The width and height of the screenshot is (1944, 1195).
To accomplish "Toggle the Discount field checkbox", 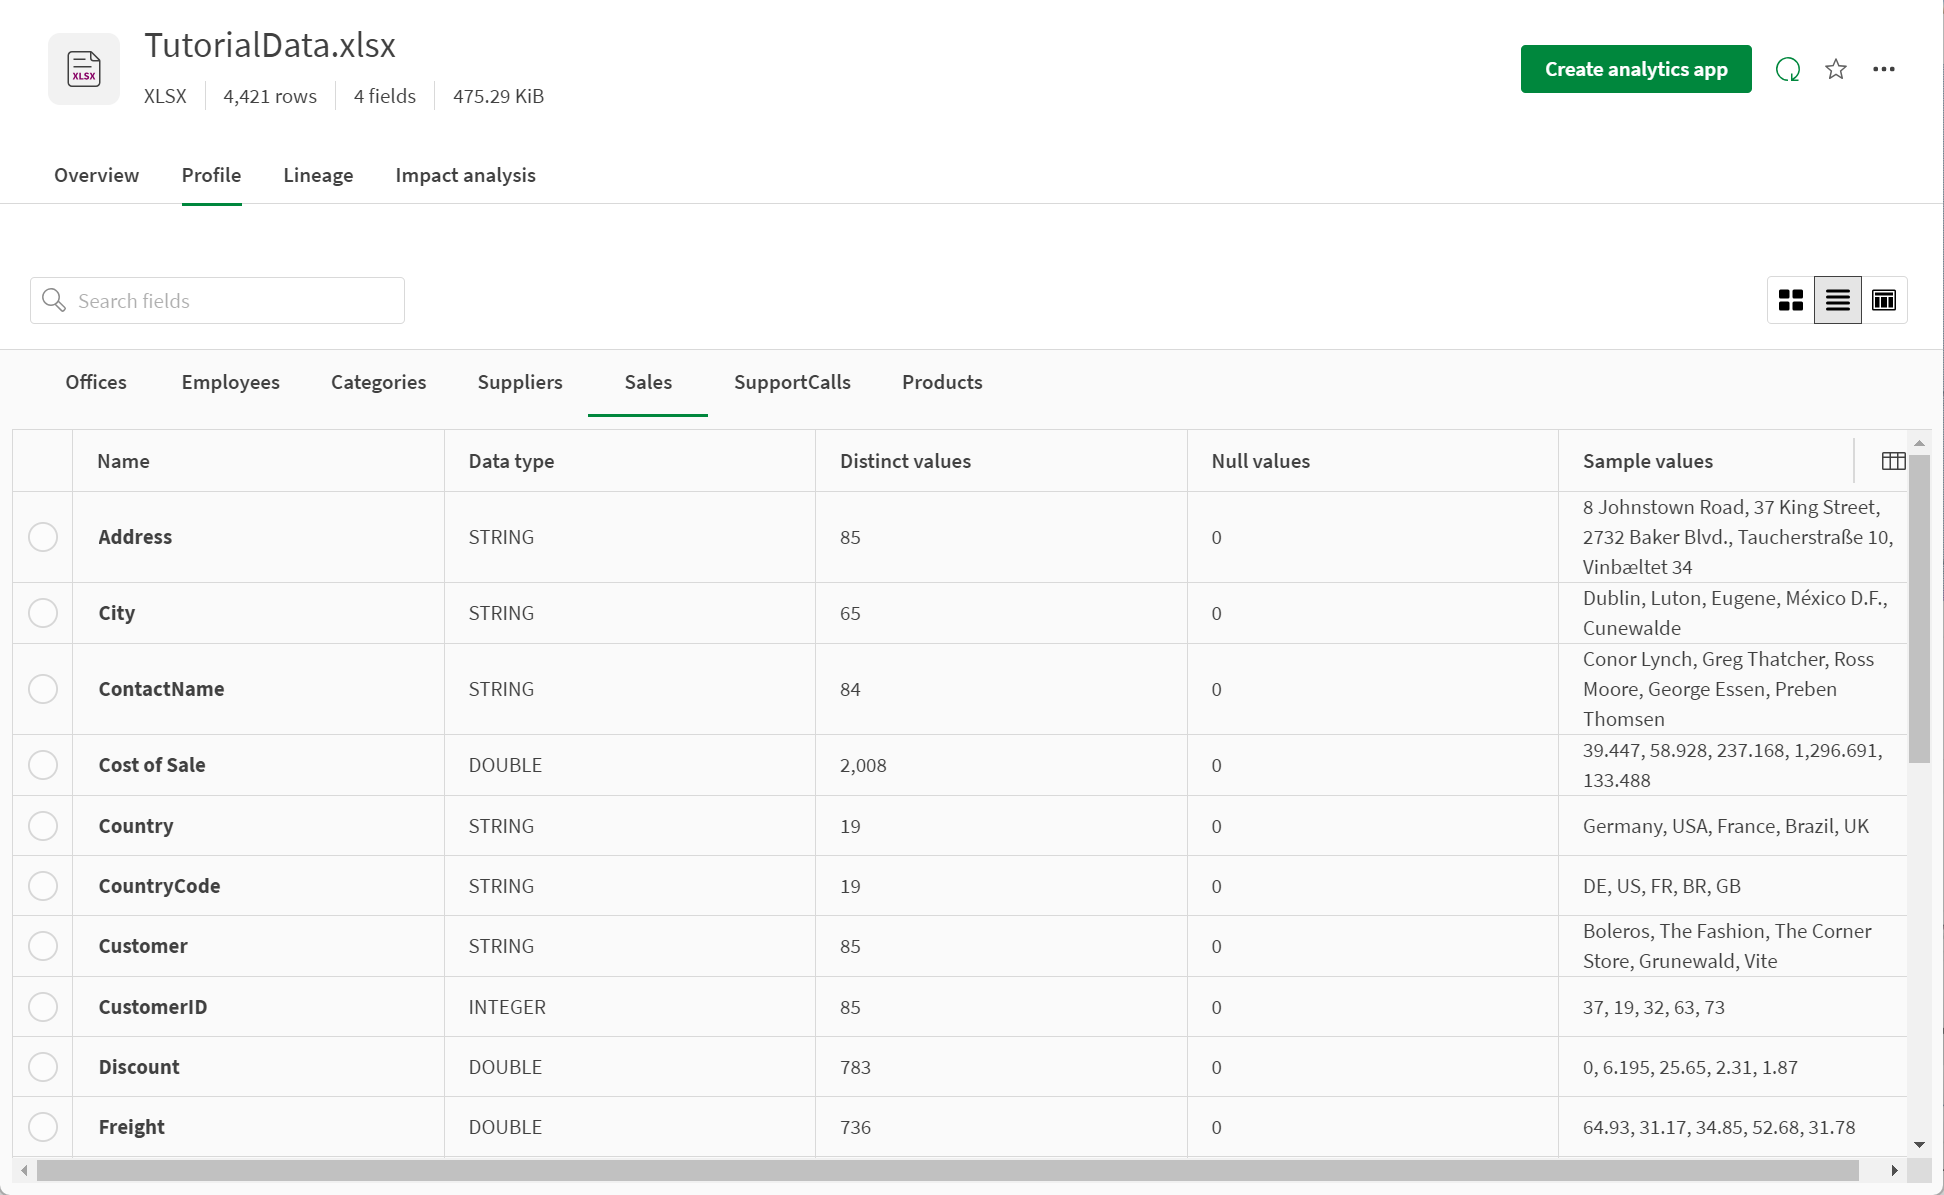I will point(43,1067).
